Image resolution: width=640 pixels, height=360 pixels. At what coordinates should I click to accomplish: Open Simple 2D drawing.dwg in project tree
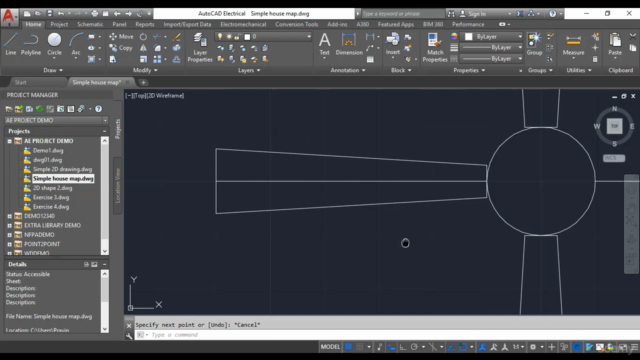click(x=62, y=169)
